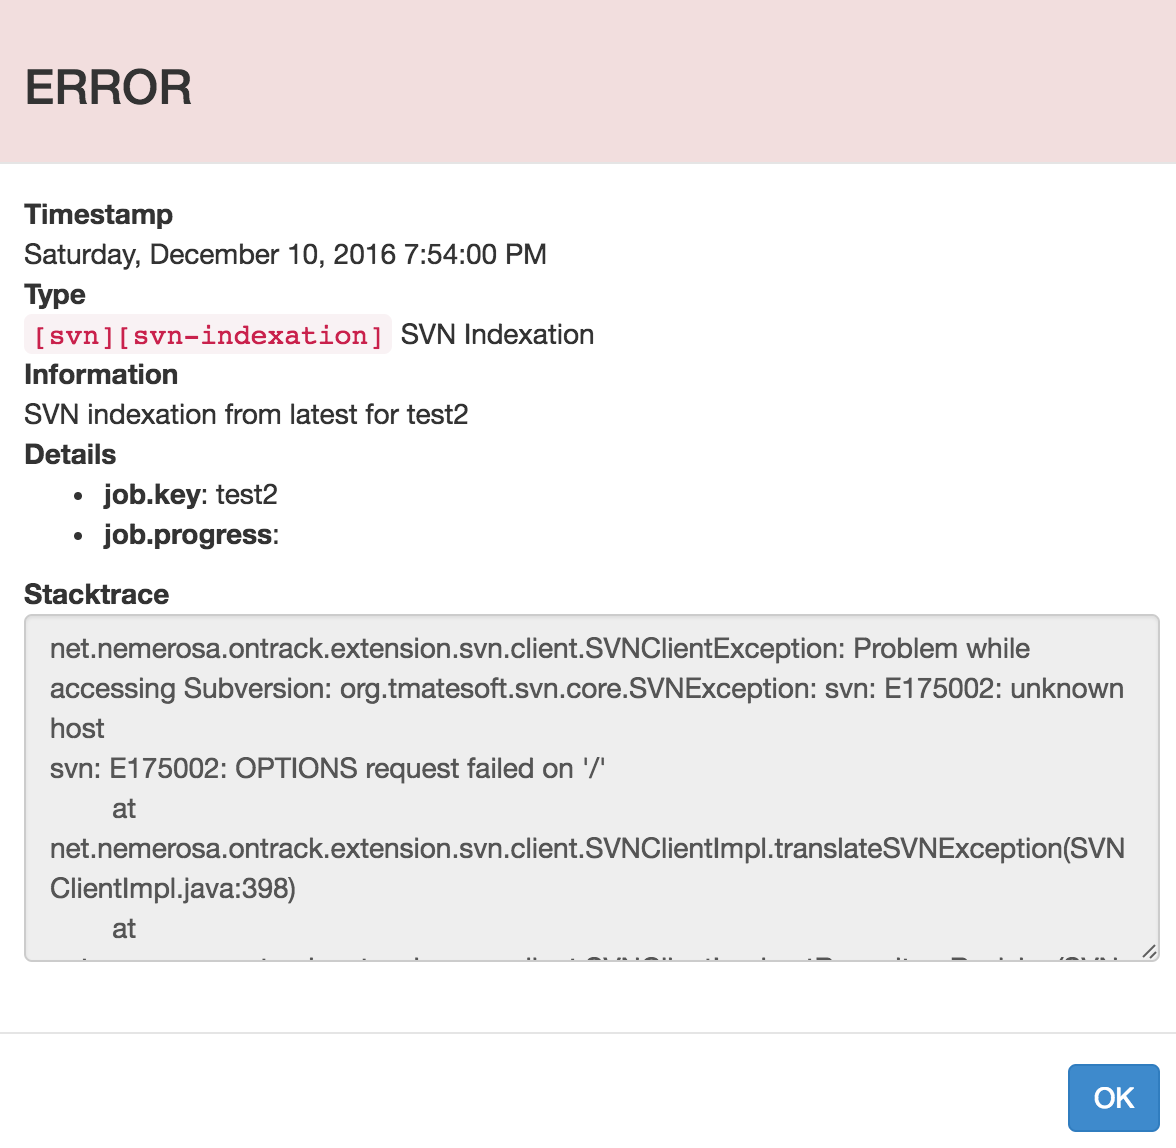Click the SVNClientException line in the stacktrace
Screen dimensions: 1176x1148
pyautogui.click(x=540, y=648)
